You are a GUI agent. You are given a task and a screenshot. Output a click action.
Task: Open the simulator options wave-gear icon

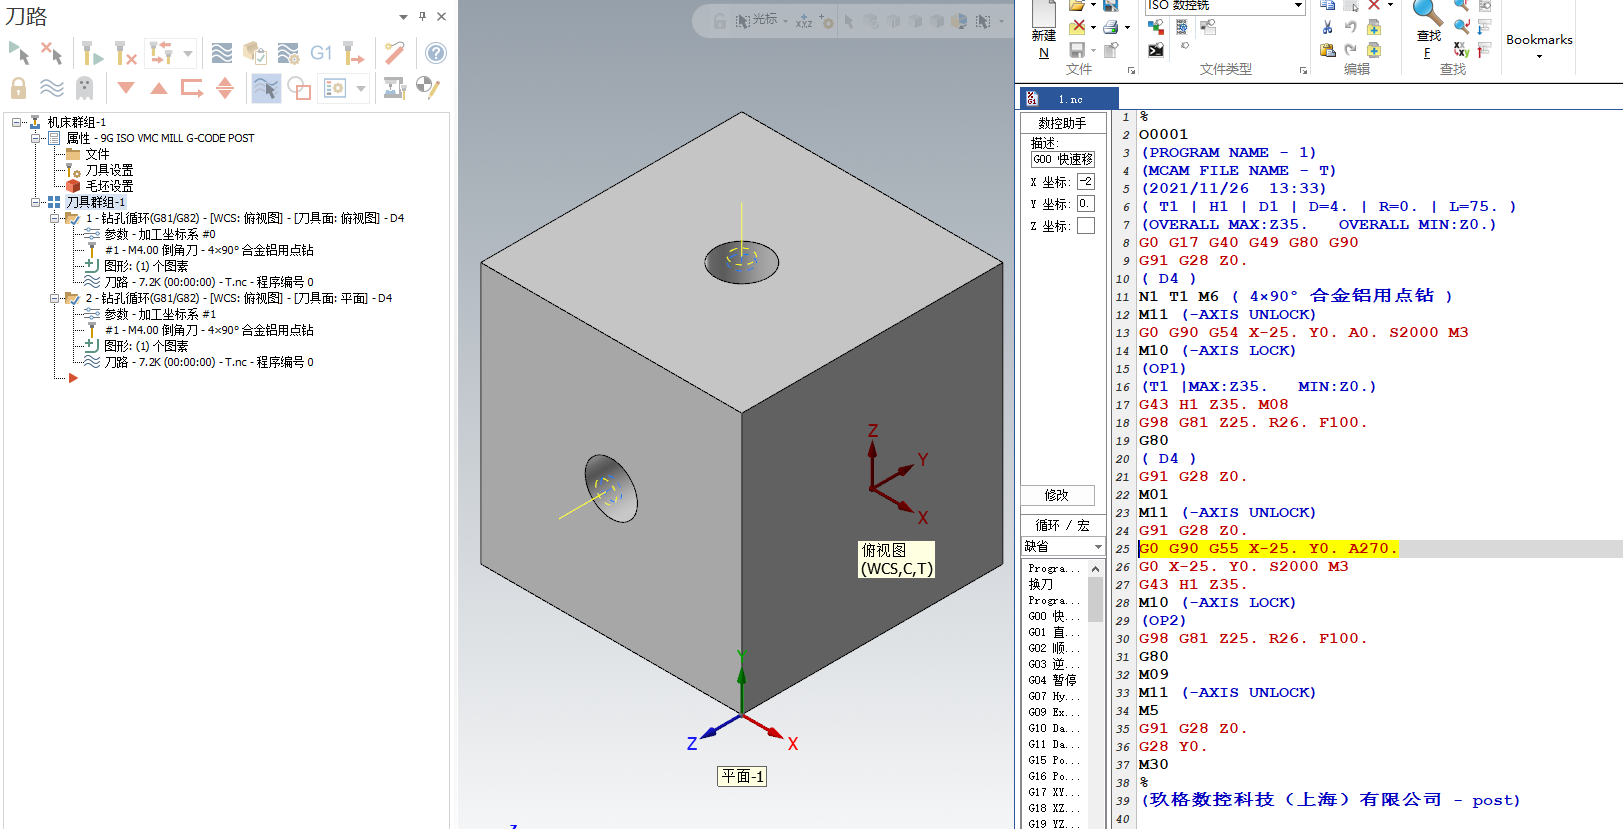288,53
